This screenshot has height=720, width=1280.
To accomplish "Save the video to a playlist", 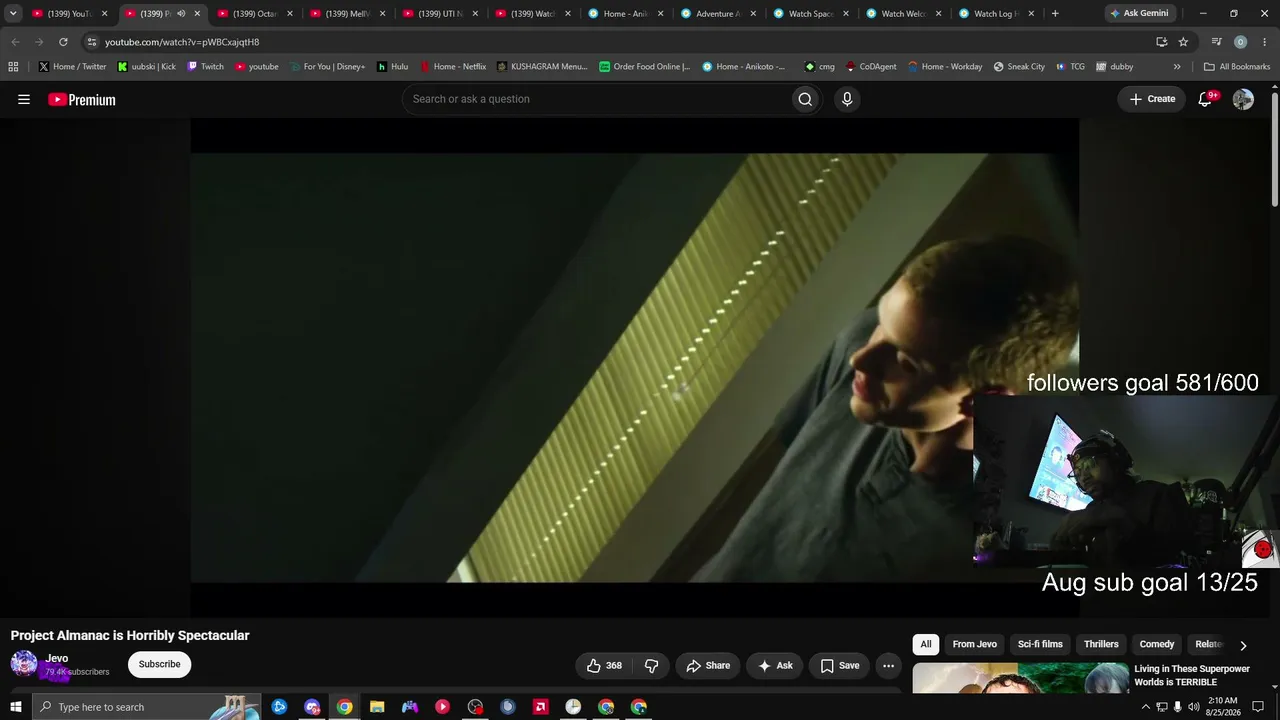I will [x=840, y=665].
